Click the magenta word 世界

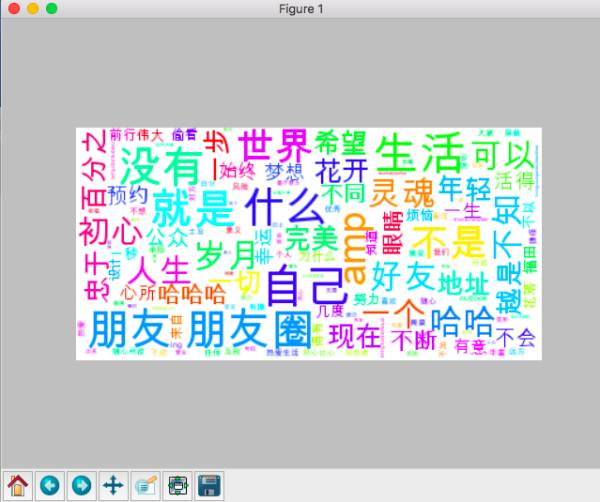pos(275,146)
